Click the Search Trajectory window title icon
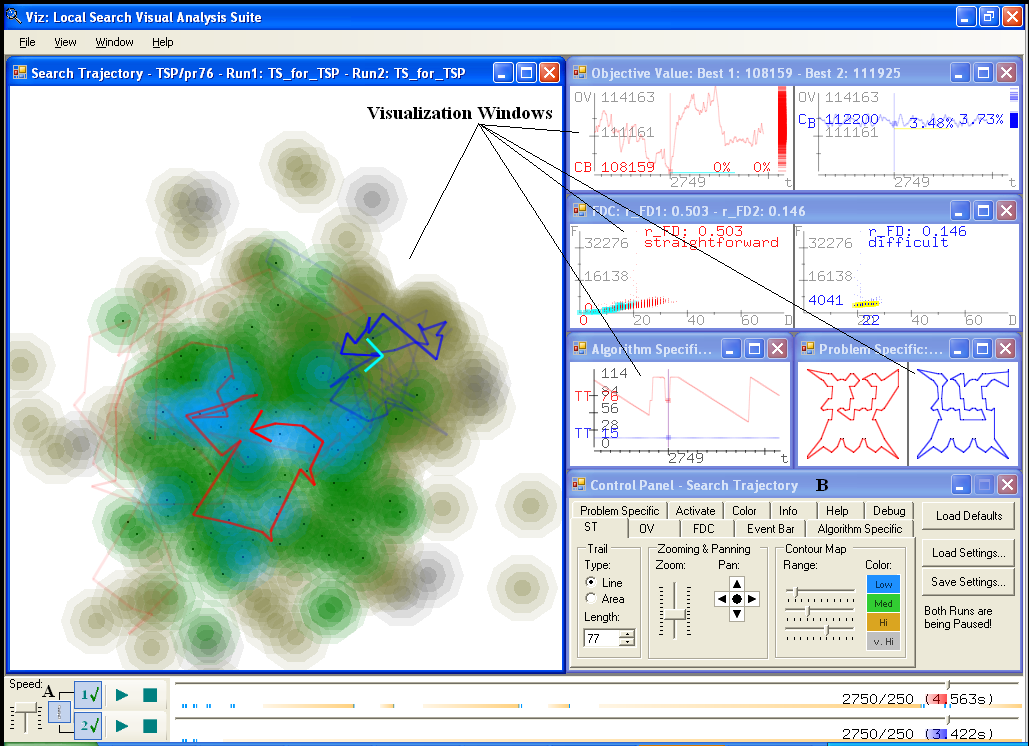 pos(20,72)
